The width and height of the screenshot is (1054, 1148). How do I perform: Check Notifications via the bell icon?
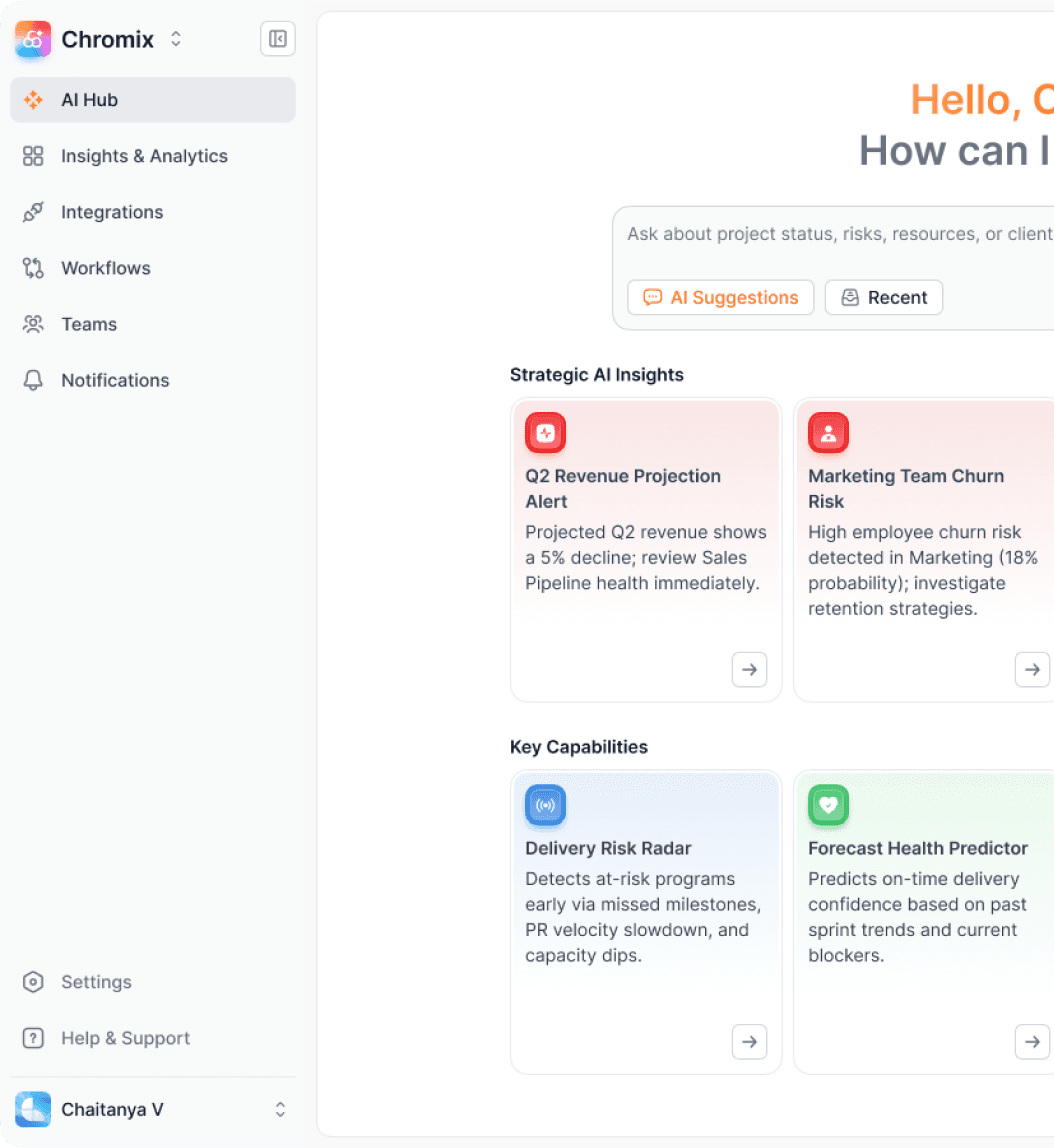point(33,380)
